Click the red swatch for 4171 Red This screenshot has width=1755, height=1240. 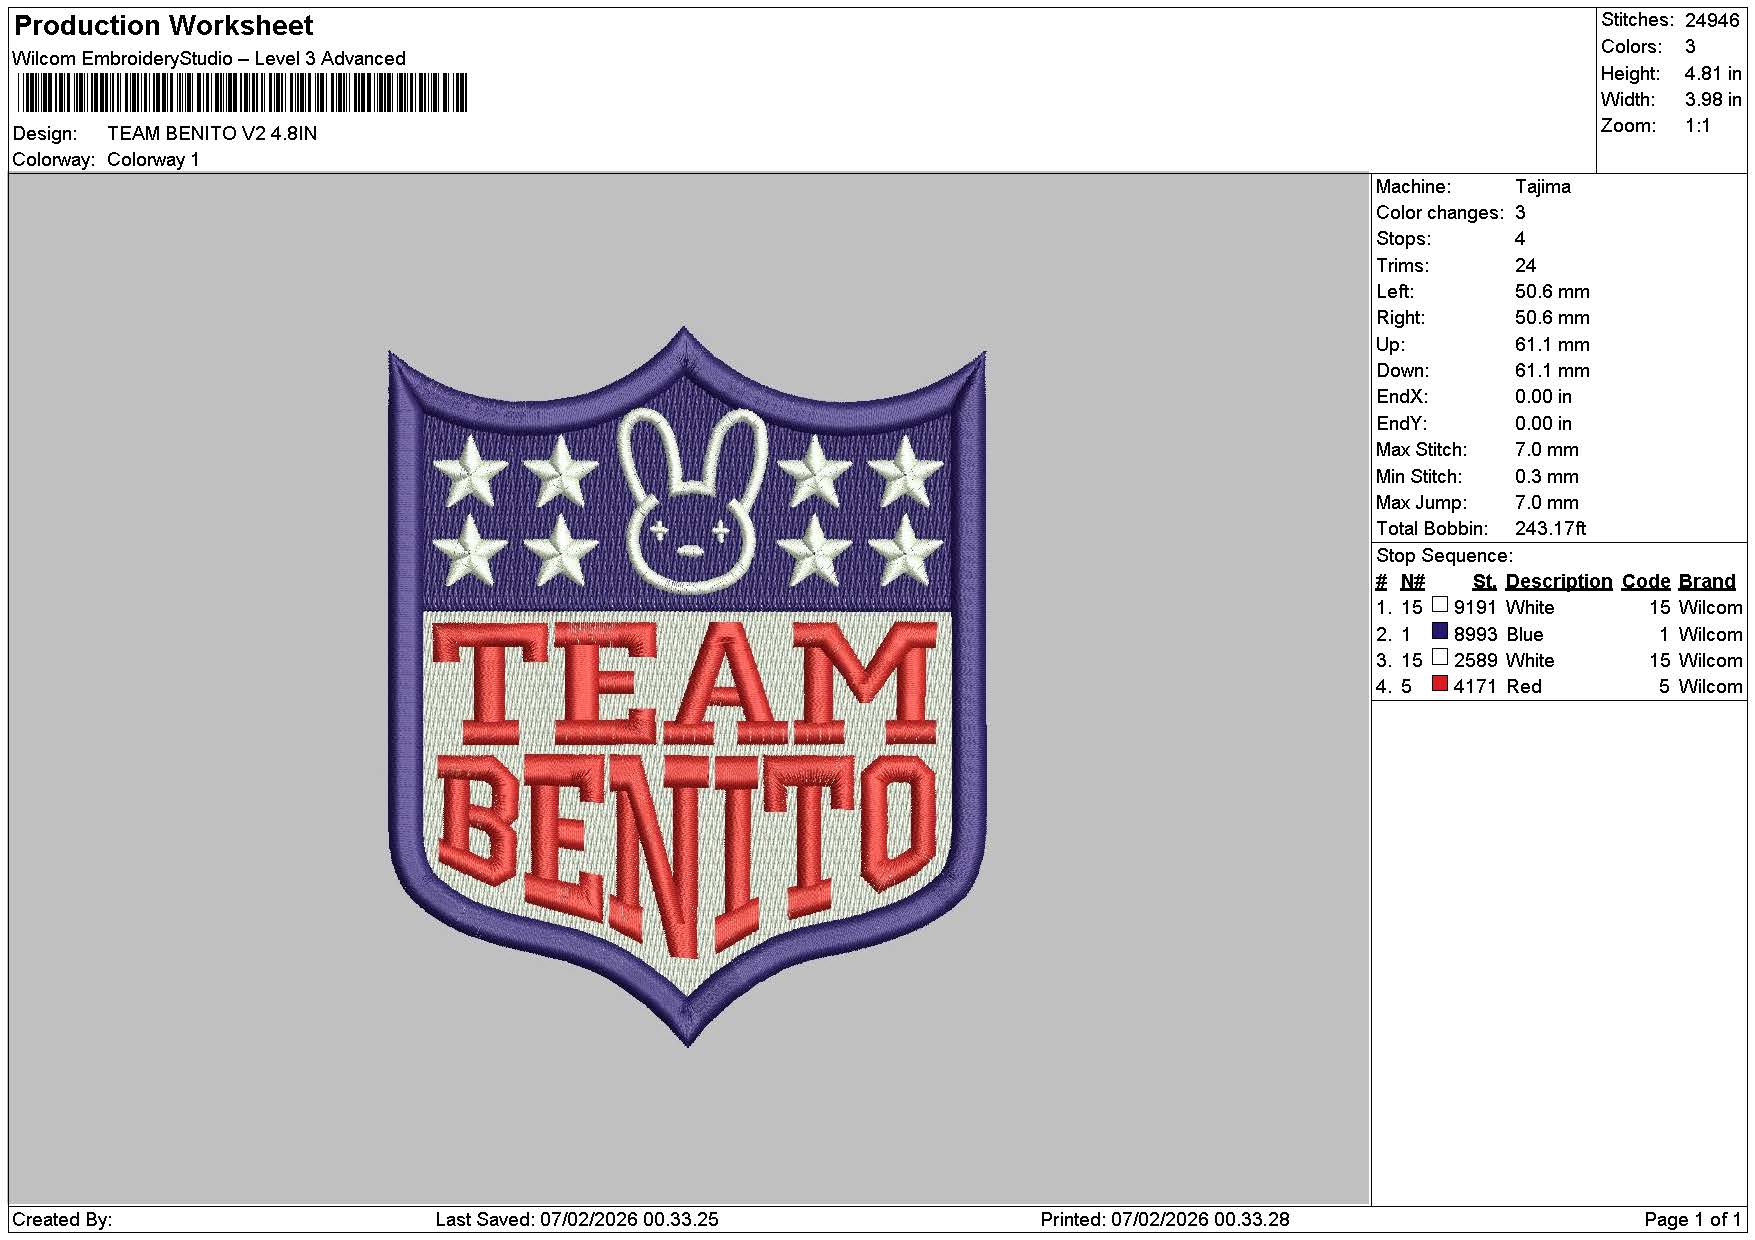(x=1440, y=683)
